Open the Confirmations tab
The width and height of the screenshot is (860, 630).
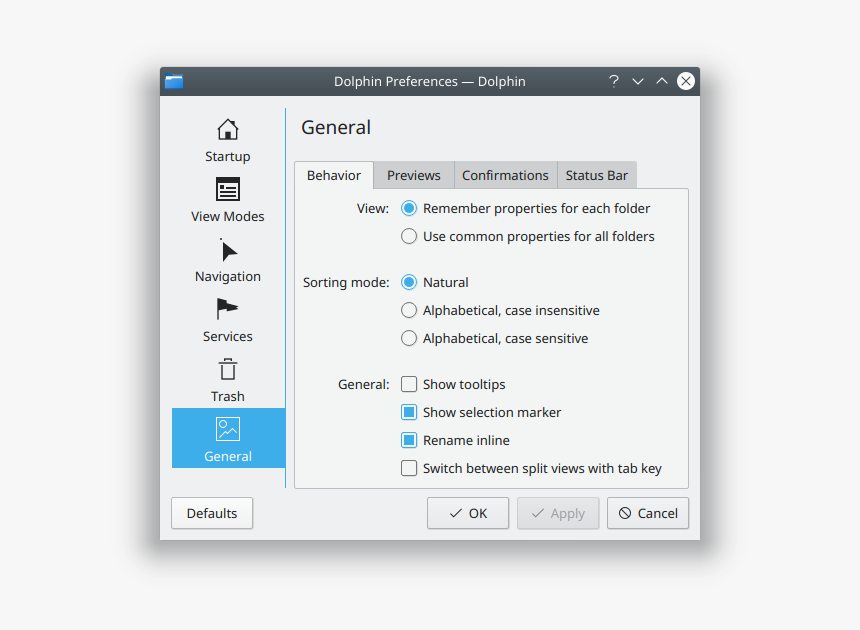(x=505, y=175)
